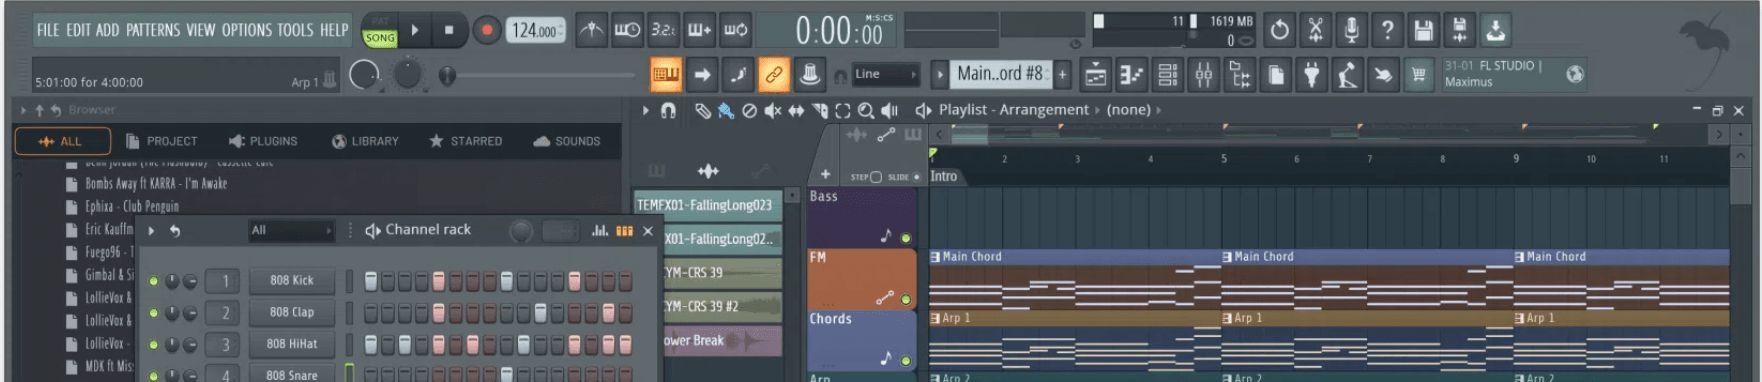Switch to PROJECT browser tab
This screenshot has width=1762, height=382.
(x=162, y=142)
